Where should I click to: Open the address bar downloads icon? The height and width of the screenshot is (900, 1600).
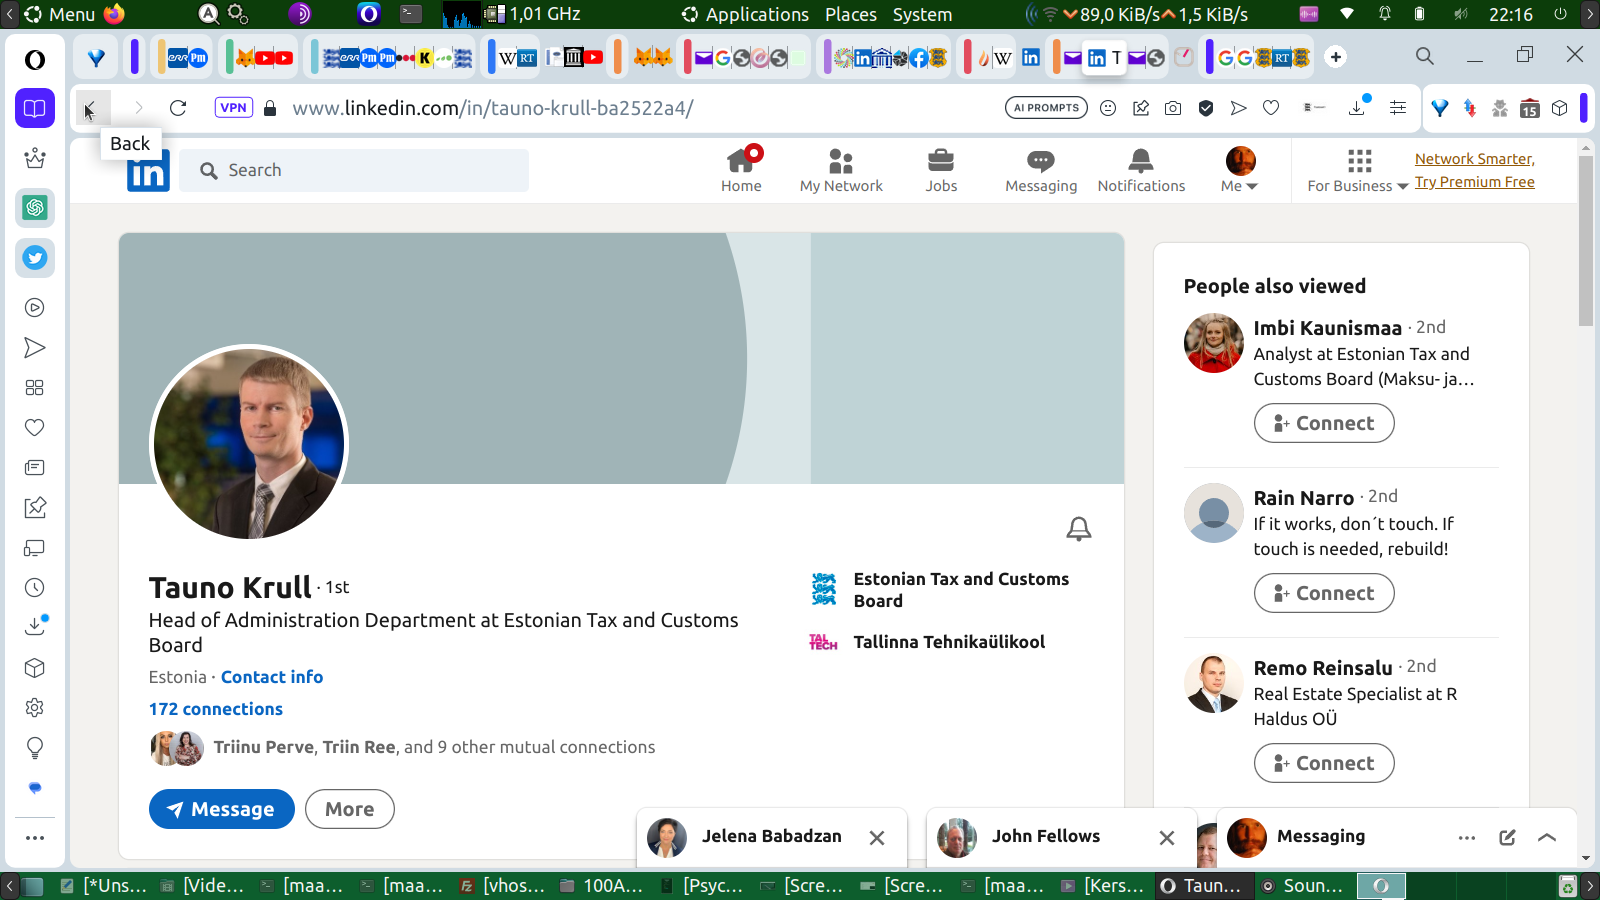point(1358,107)
